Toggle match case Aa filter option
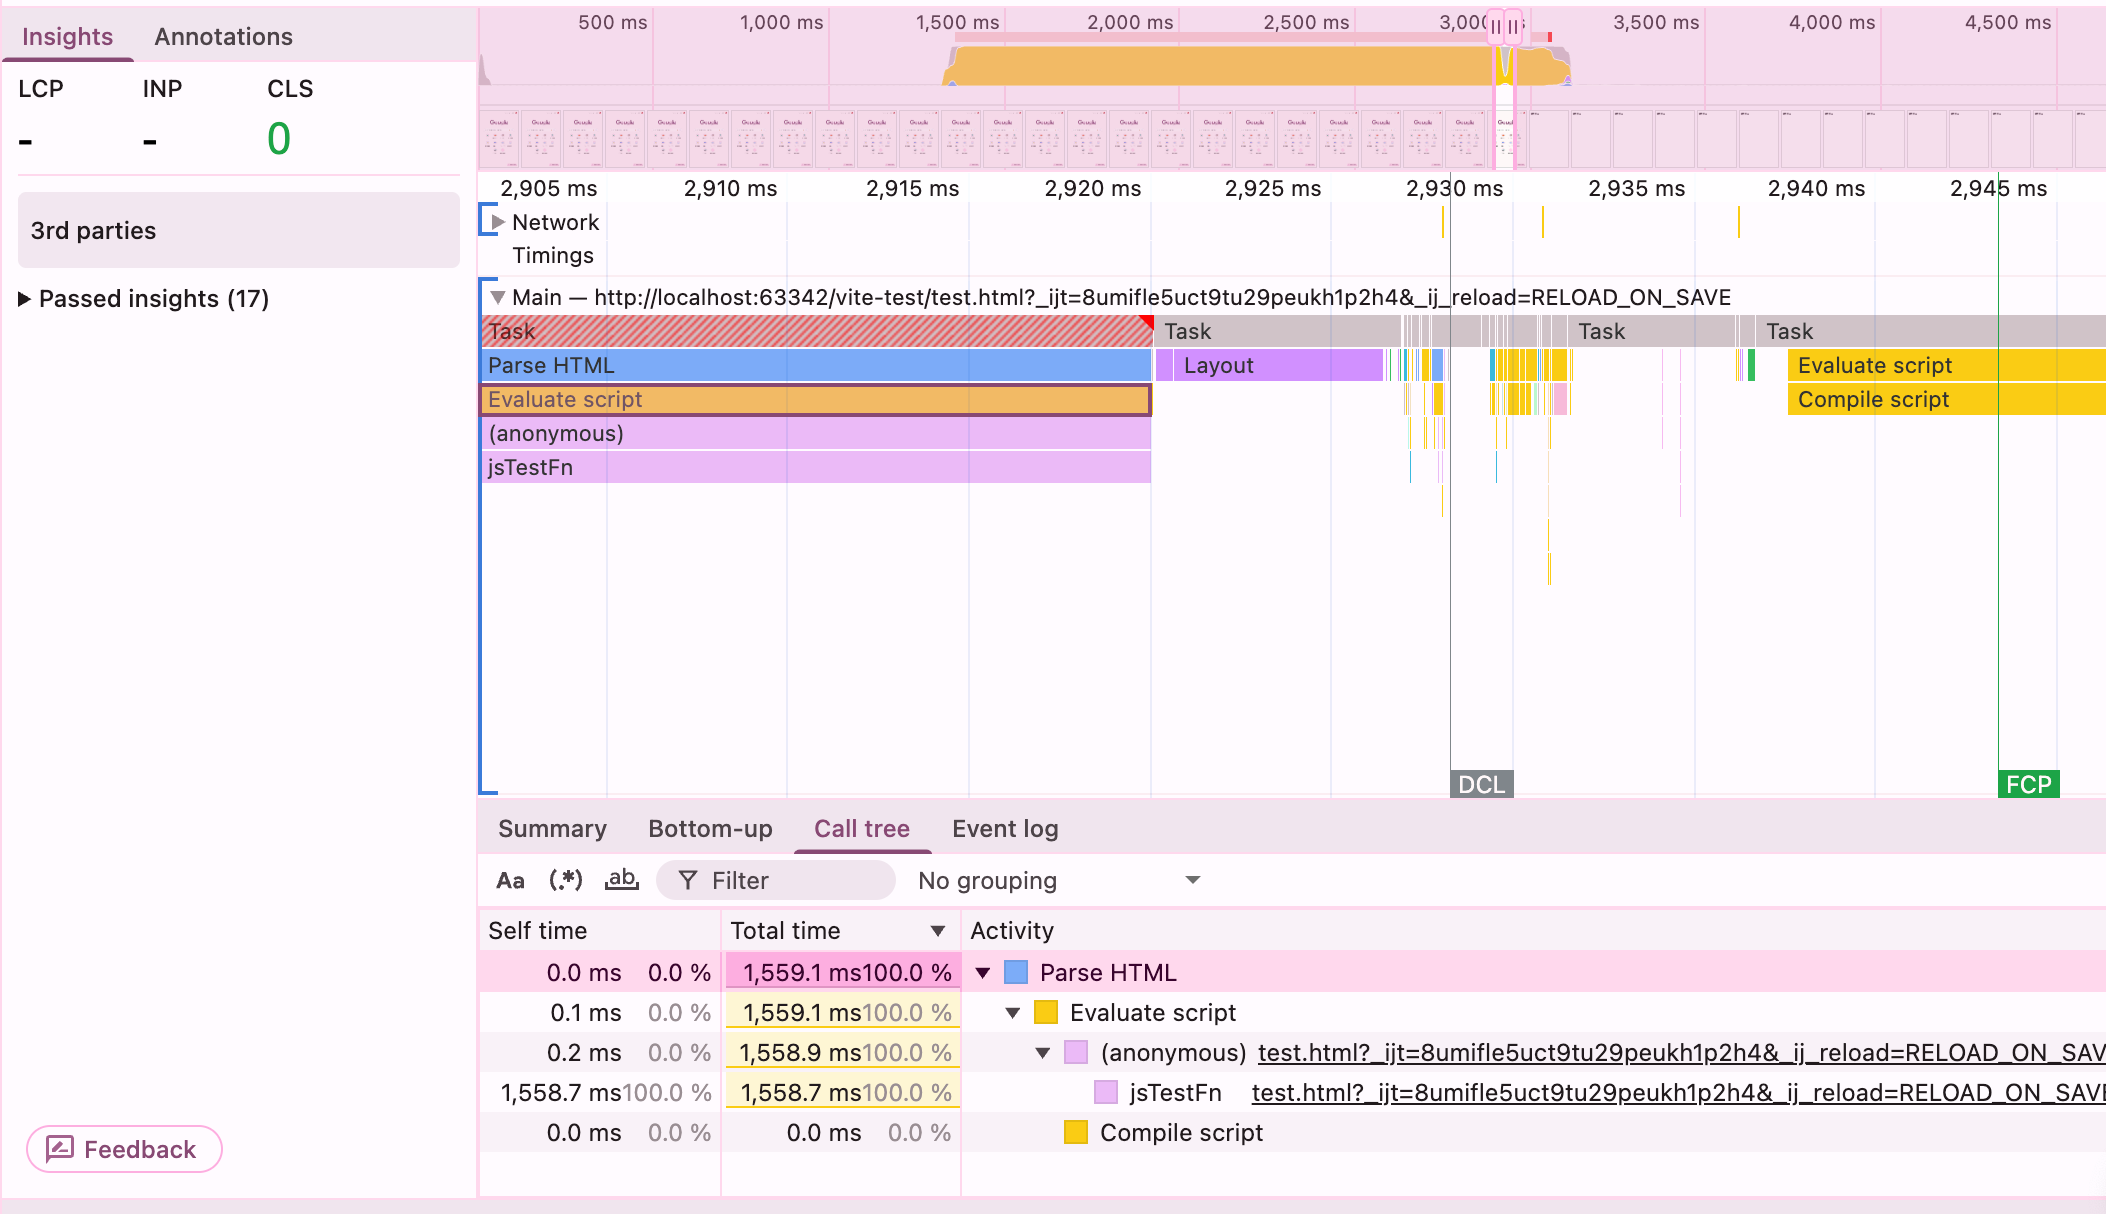This screenshot has width=2106, height=1214. click(510, 880)
